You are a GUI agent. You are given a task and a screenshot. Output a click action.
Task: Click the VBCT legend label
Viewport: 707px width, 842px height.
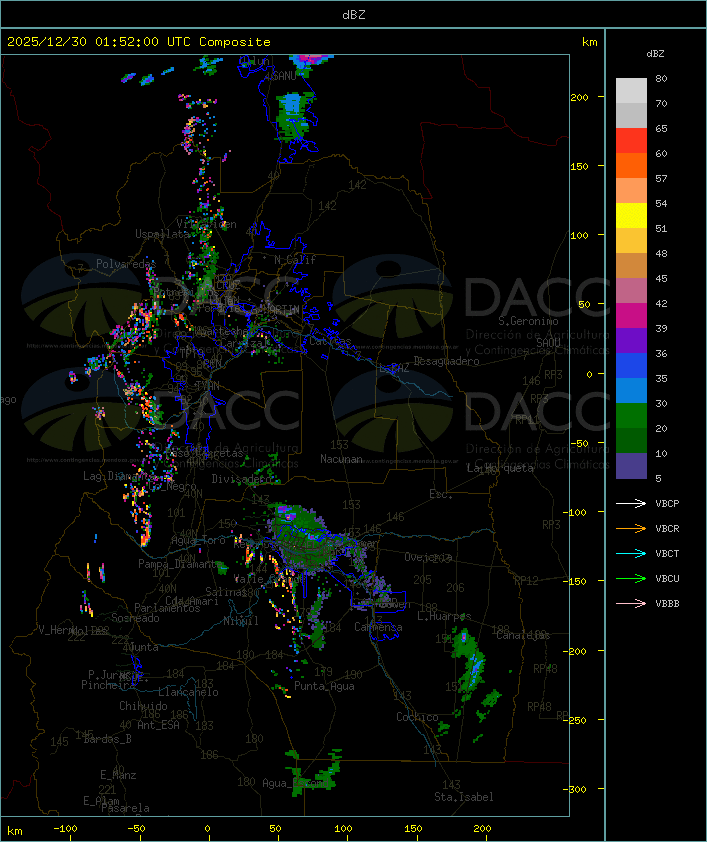tap(667, 554)
